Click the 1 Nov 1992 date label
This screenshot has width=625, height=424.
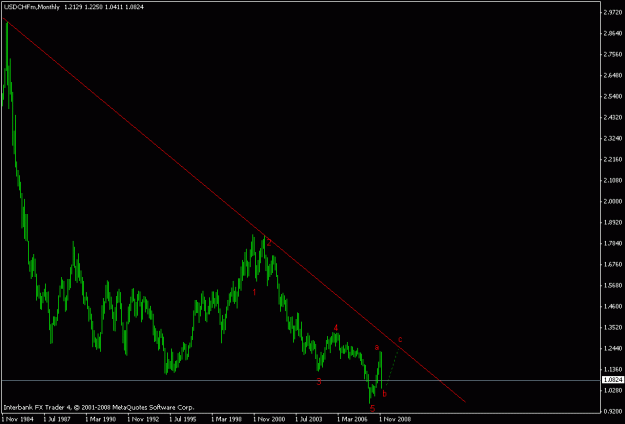pyautogui.click(x=143, y=419)
